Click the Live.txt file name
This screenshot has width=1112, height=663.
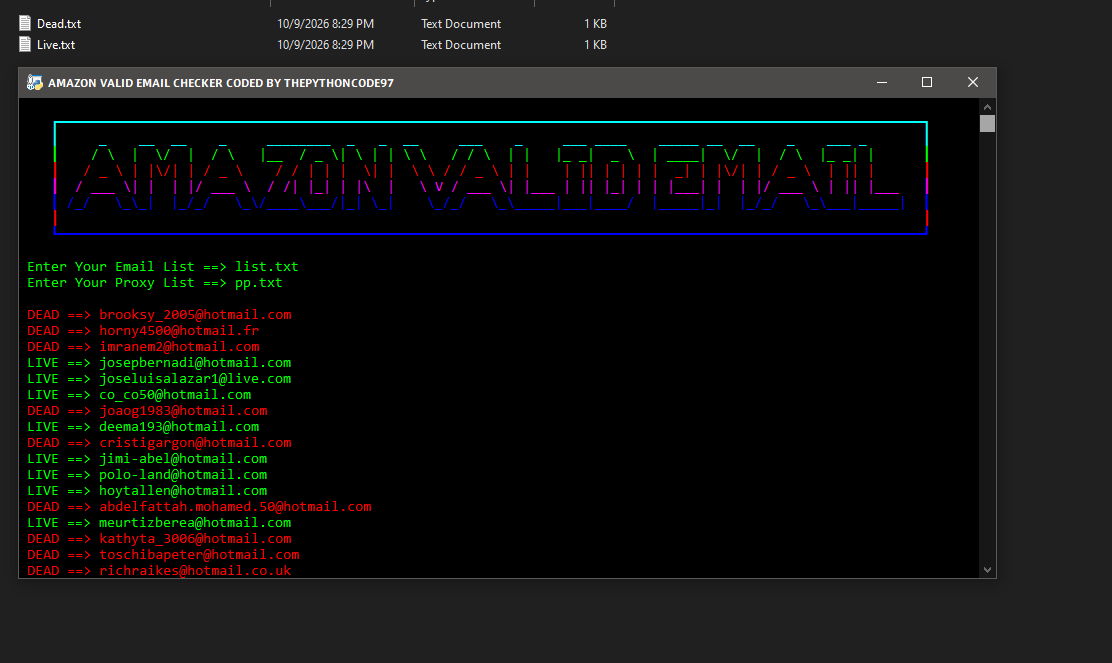pyautogui.click(x=56, y=45)
